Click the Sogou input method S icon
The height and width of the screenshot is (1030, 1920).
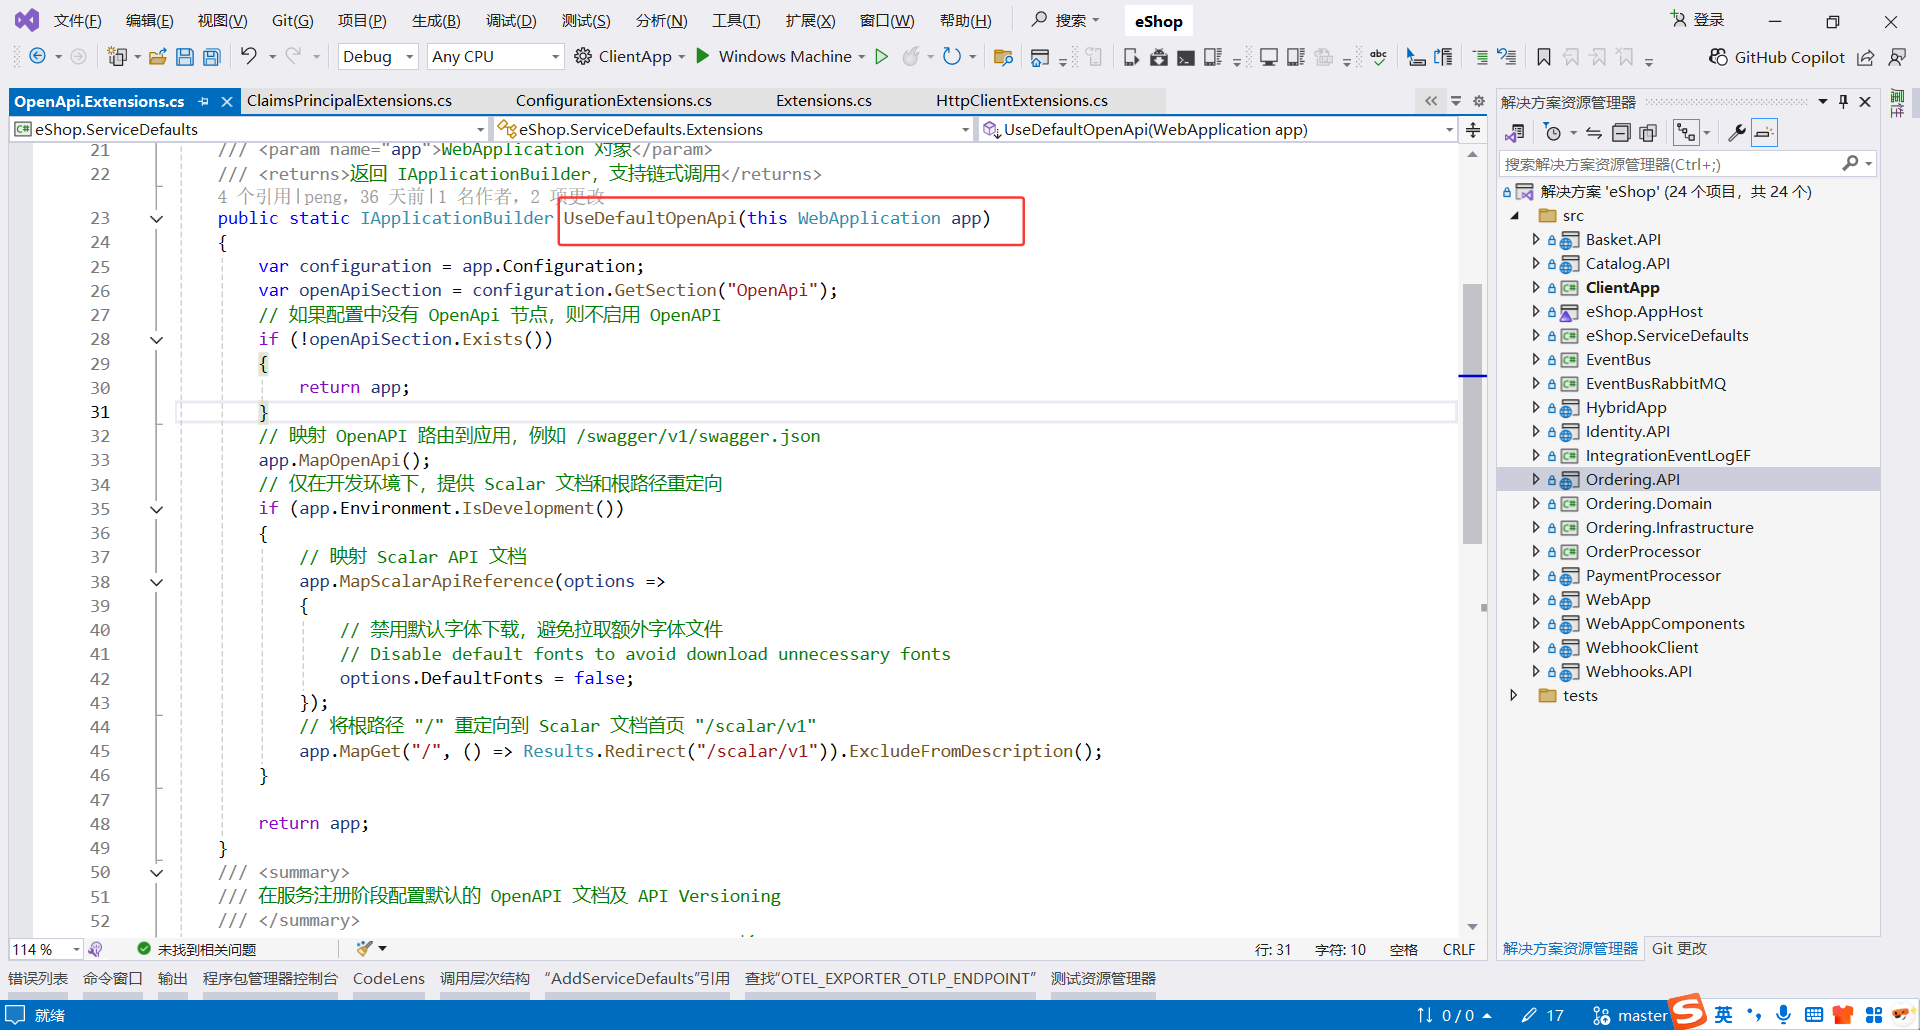click(x=1688, y=1011)
